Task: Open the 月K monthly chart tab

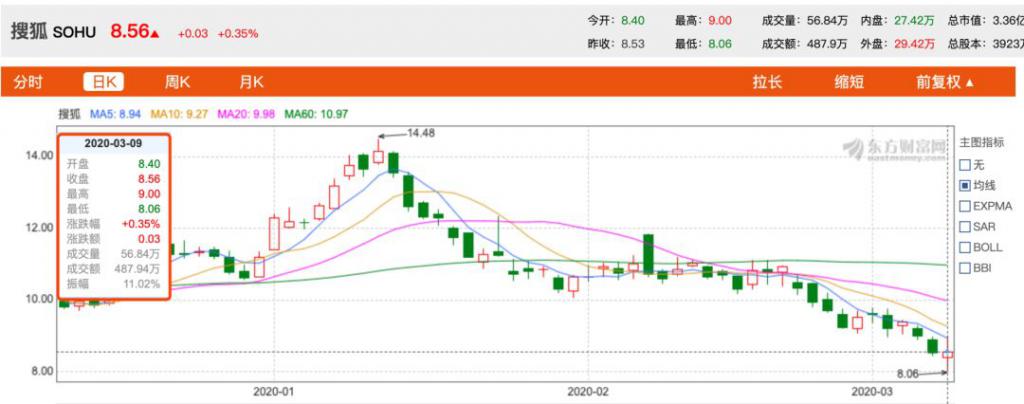Action: coord(251,82)
